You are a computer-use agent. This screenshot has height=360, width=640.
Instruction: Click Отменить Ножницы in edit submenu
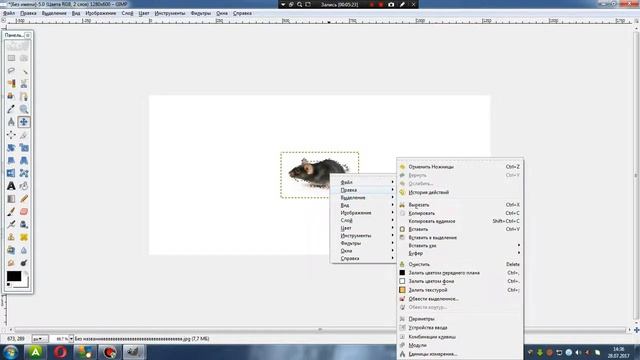click(x=460, y=167)
